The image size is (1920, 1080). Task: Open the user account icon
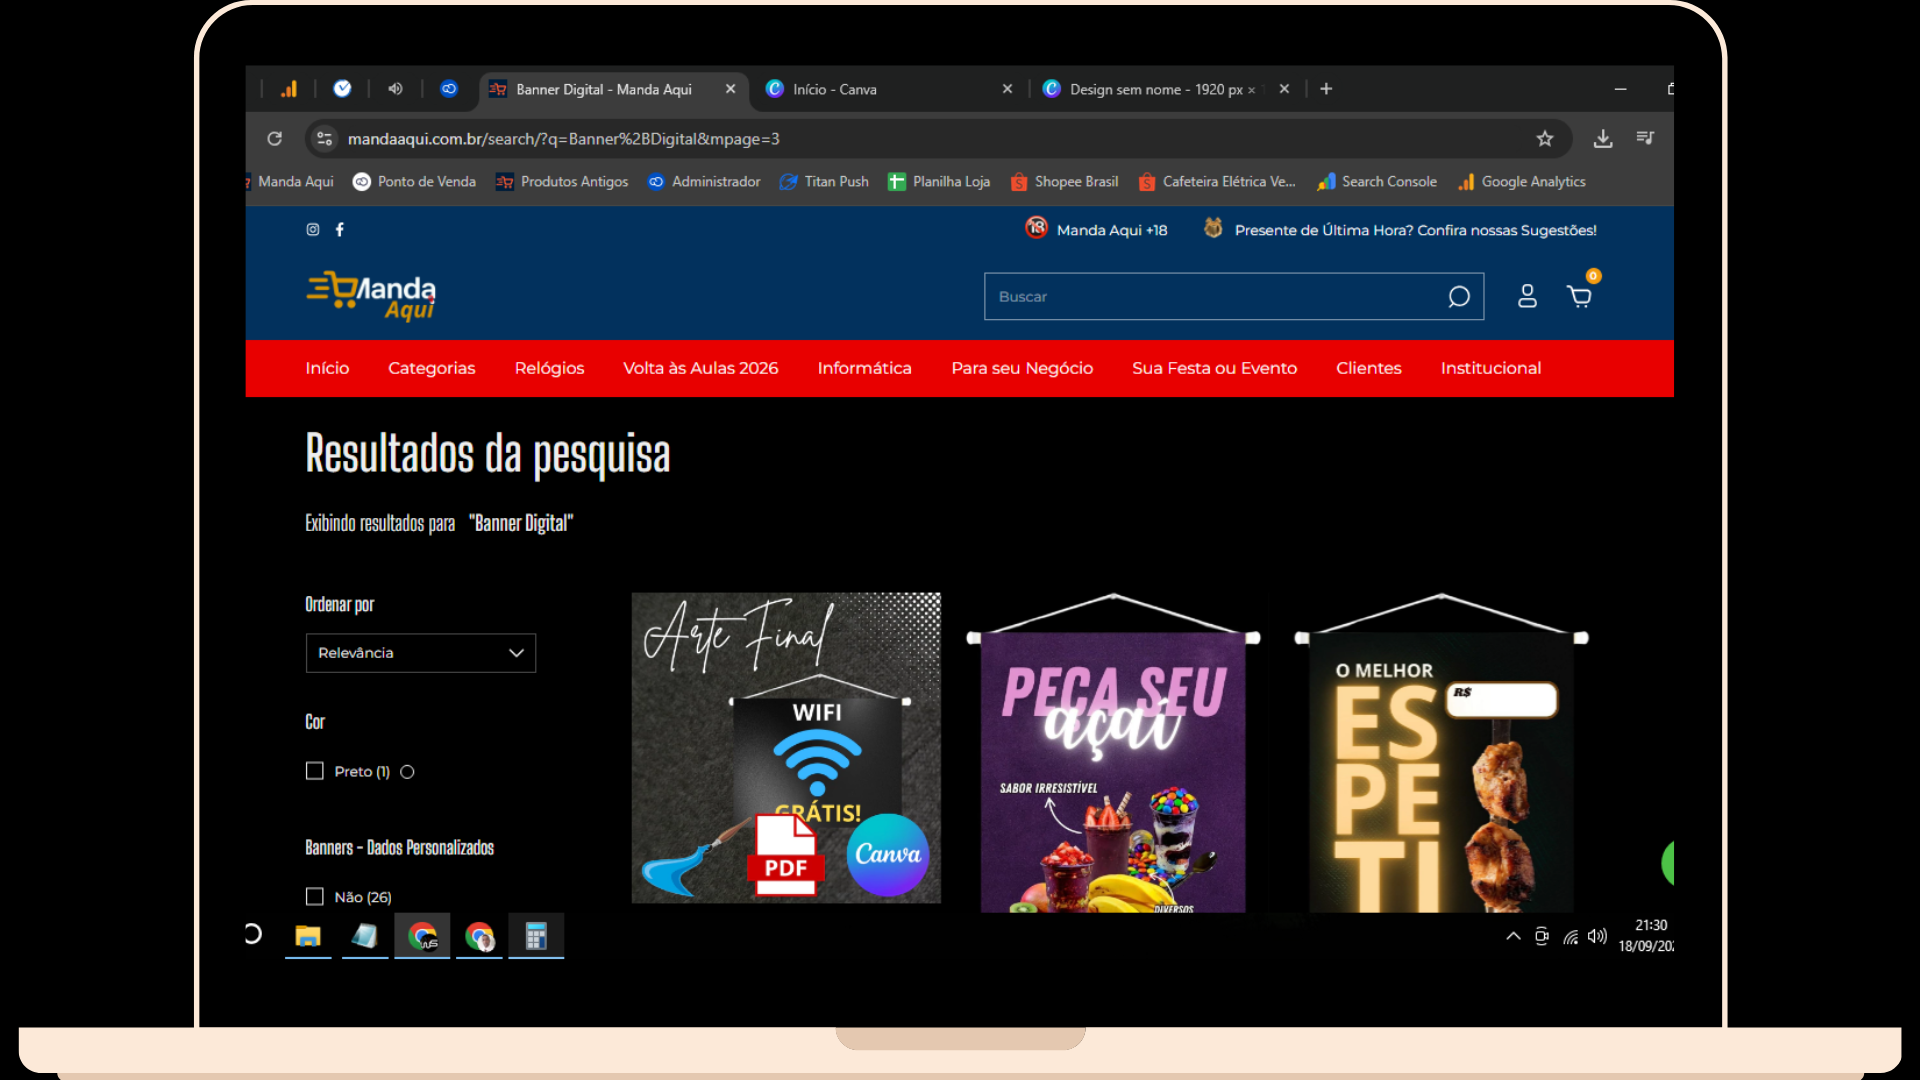pos(1527,297)
